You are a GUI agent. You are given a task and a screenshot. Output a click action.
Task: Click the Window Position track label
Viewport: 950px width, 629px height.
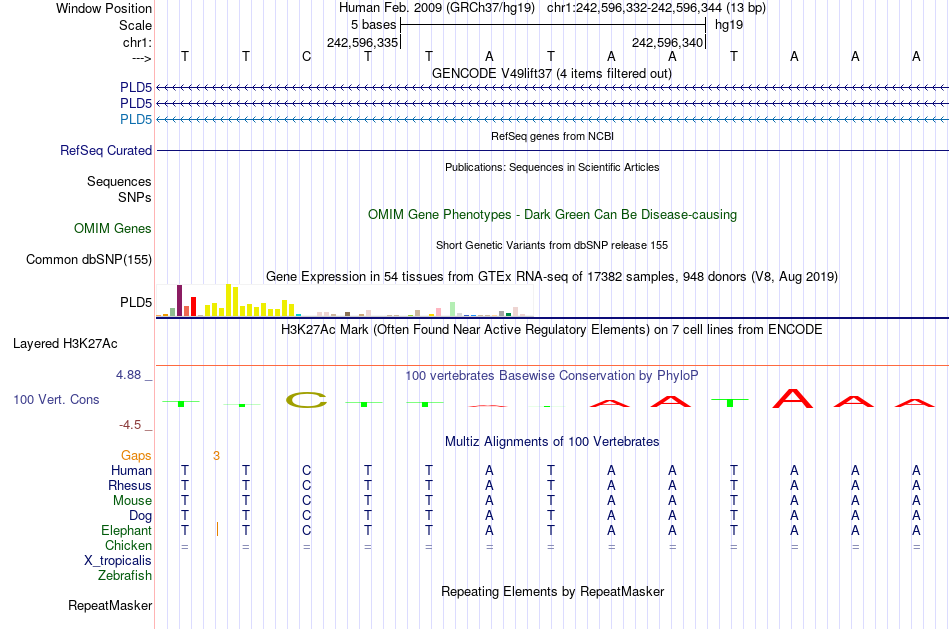tap(104, 8)
